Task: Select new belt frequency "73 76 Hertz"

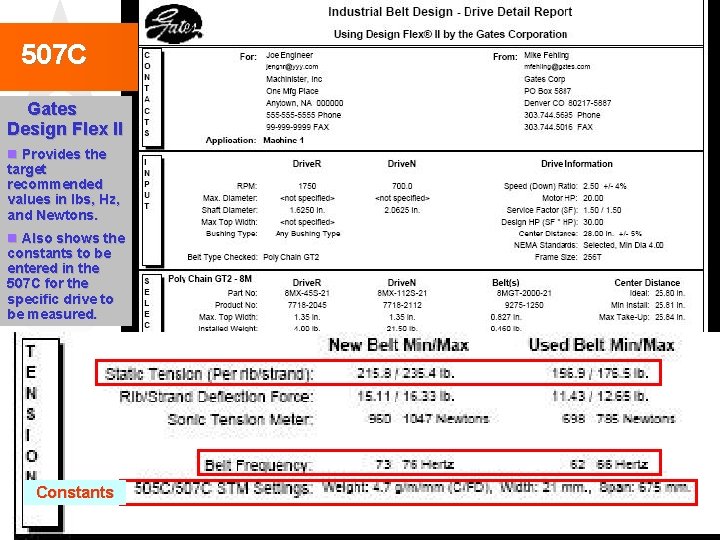Action: pyautogui.click(x=415, y=465)
